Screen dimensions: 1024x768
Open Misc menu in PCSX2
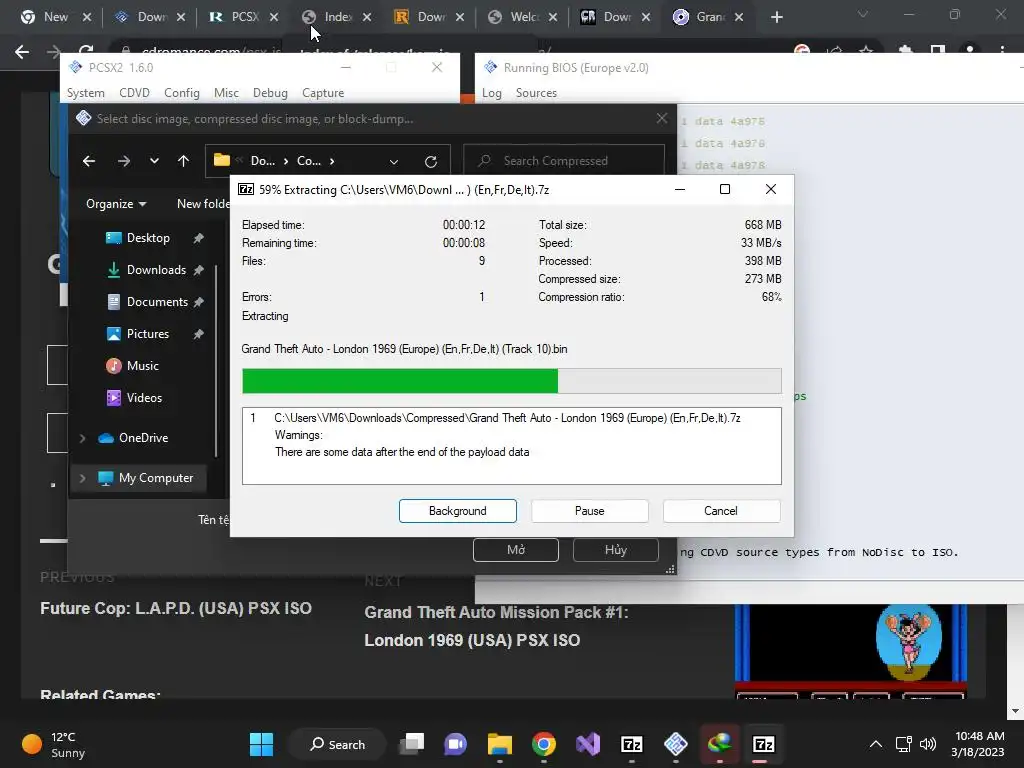[226, 93]
